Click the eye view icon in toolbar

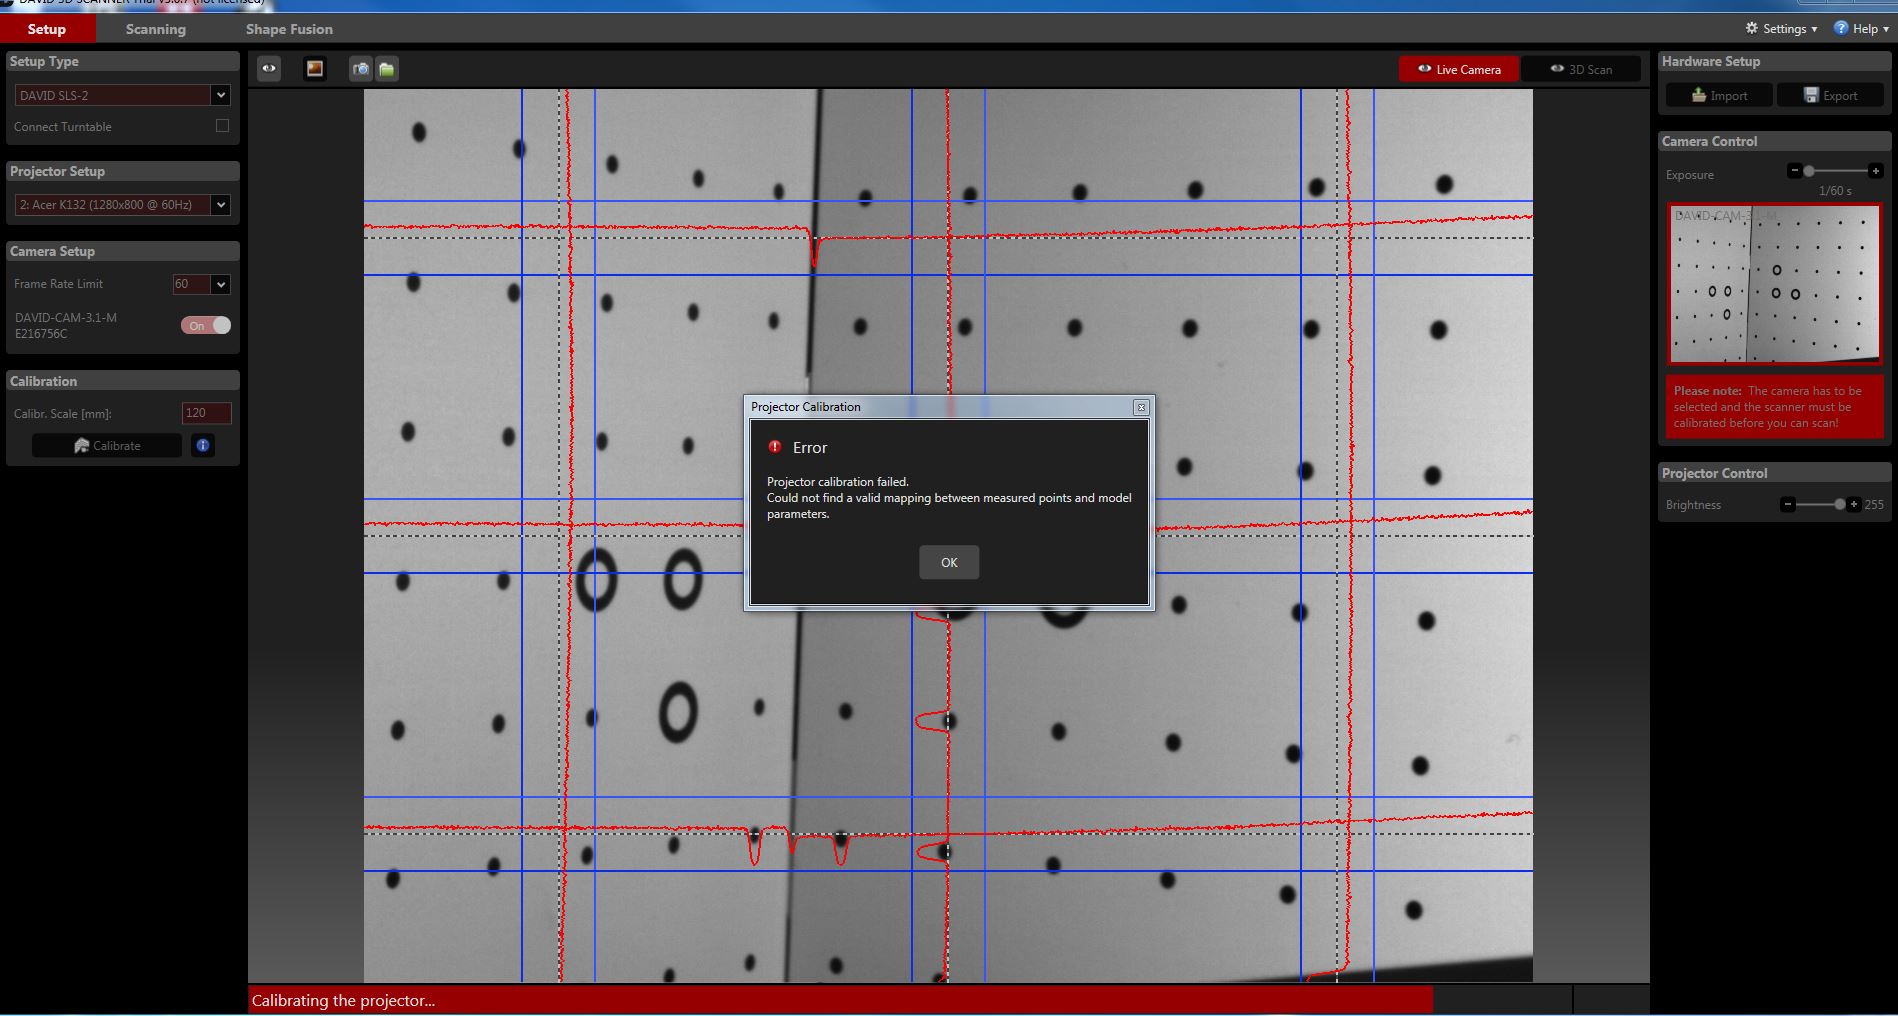[269, 69]
